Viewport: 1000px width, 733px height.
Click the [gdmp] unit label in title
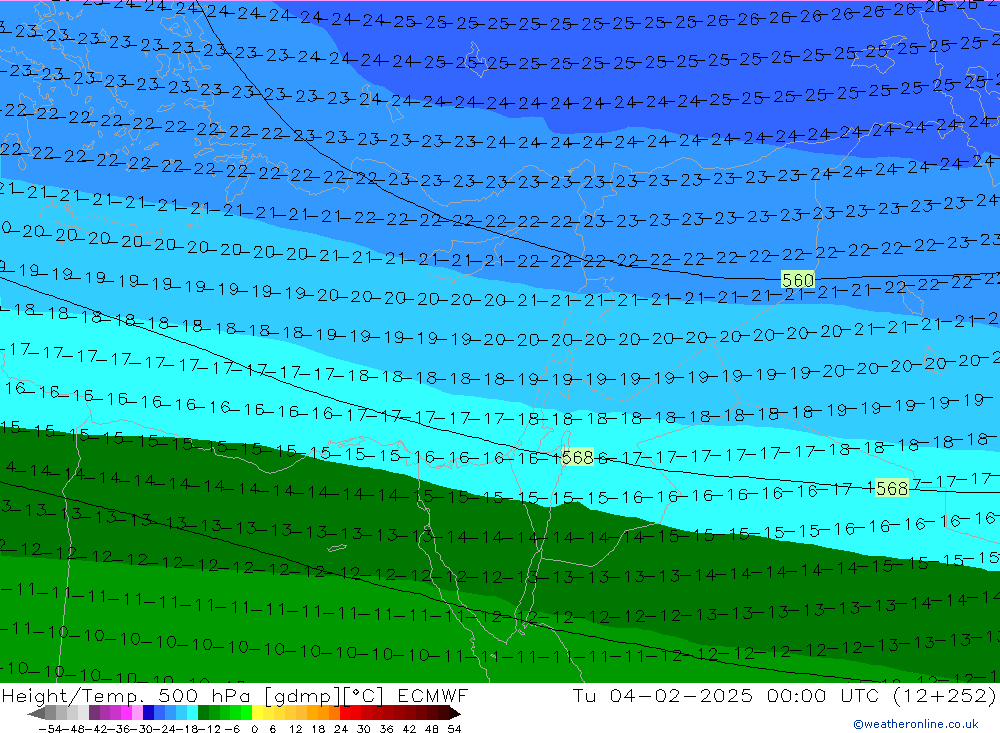point(304,695)
